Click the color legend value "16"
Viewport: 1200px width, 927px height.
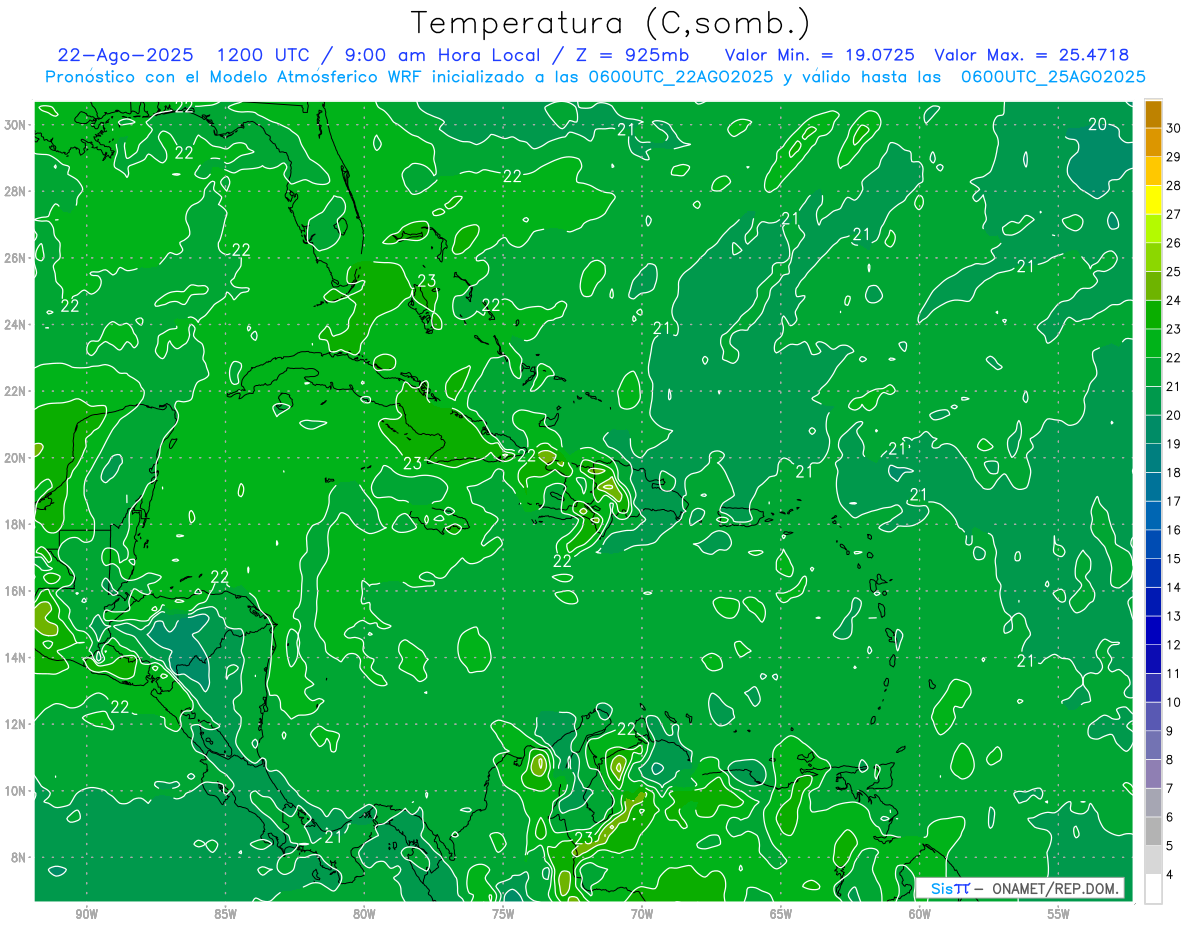point(1174,530)
